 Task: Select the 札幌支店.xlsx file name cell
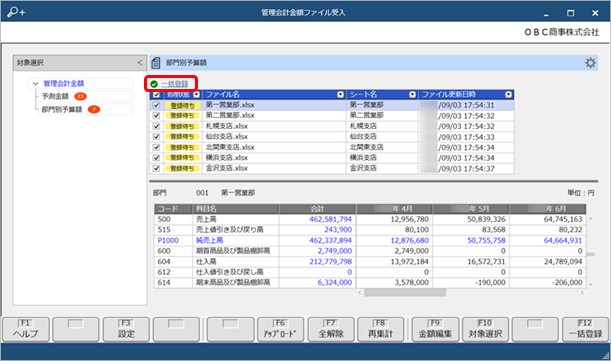[x=274, y=126]
